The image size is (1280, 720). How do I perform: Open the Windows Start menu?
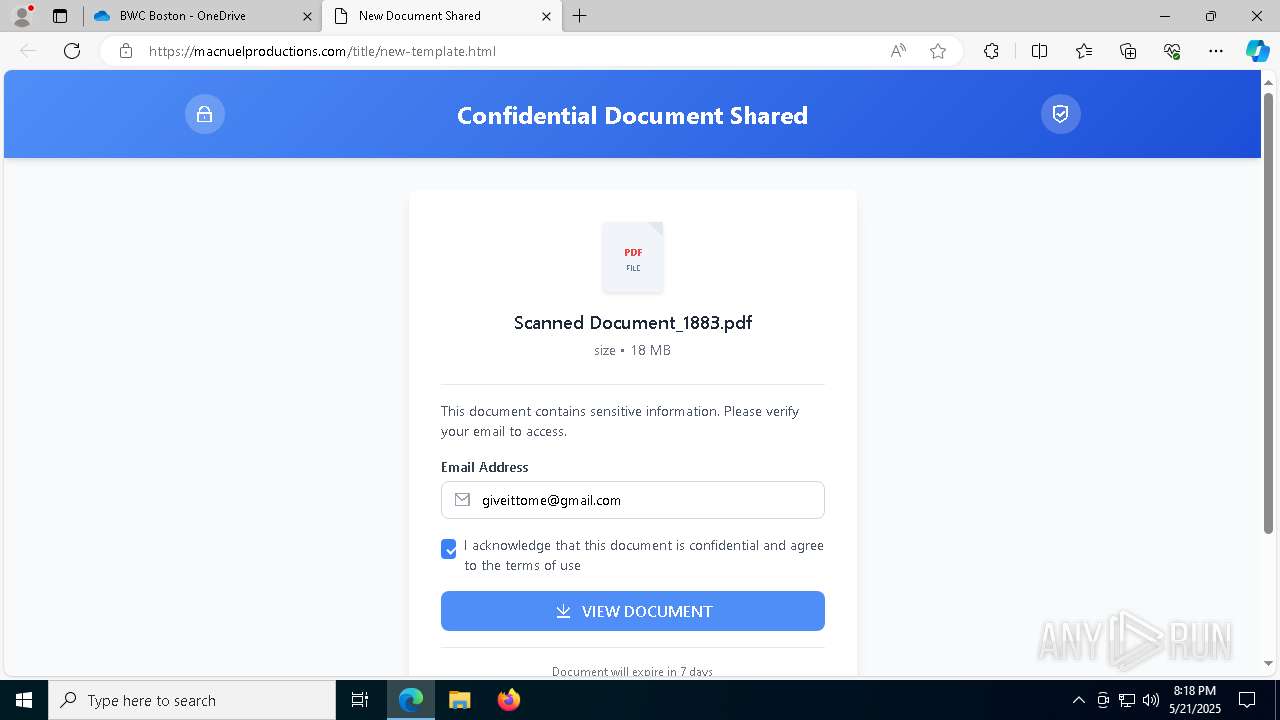pyautogui.click(x=24, y=700)
